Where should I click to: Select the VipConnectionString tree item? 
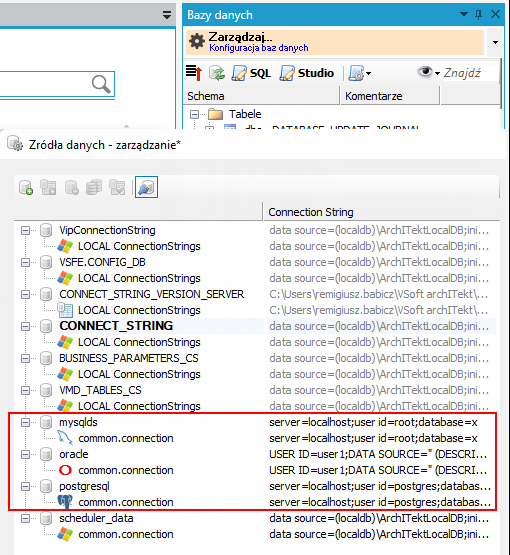pyautogui.click(x=107, y=230)
